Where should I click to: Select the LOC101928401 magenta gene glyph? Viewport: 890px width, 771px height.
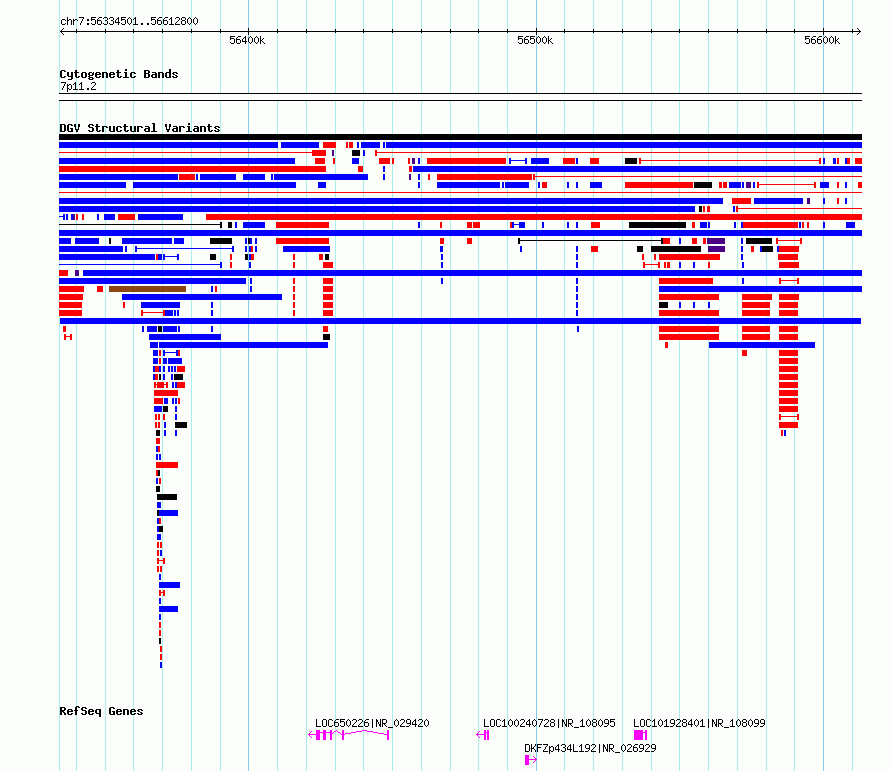(x=641, y=735)
